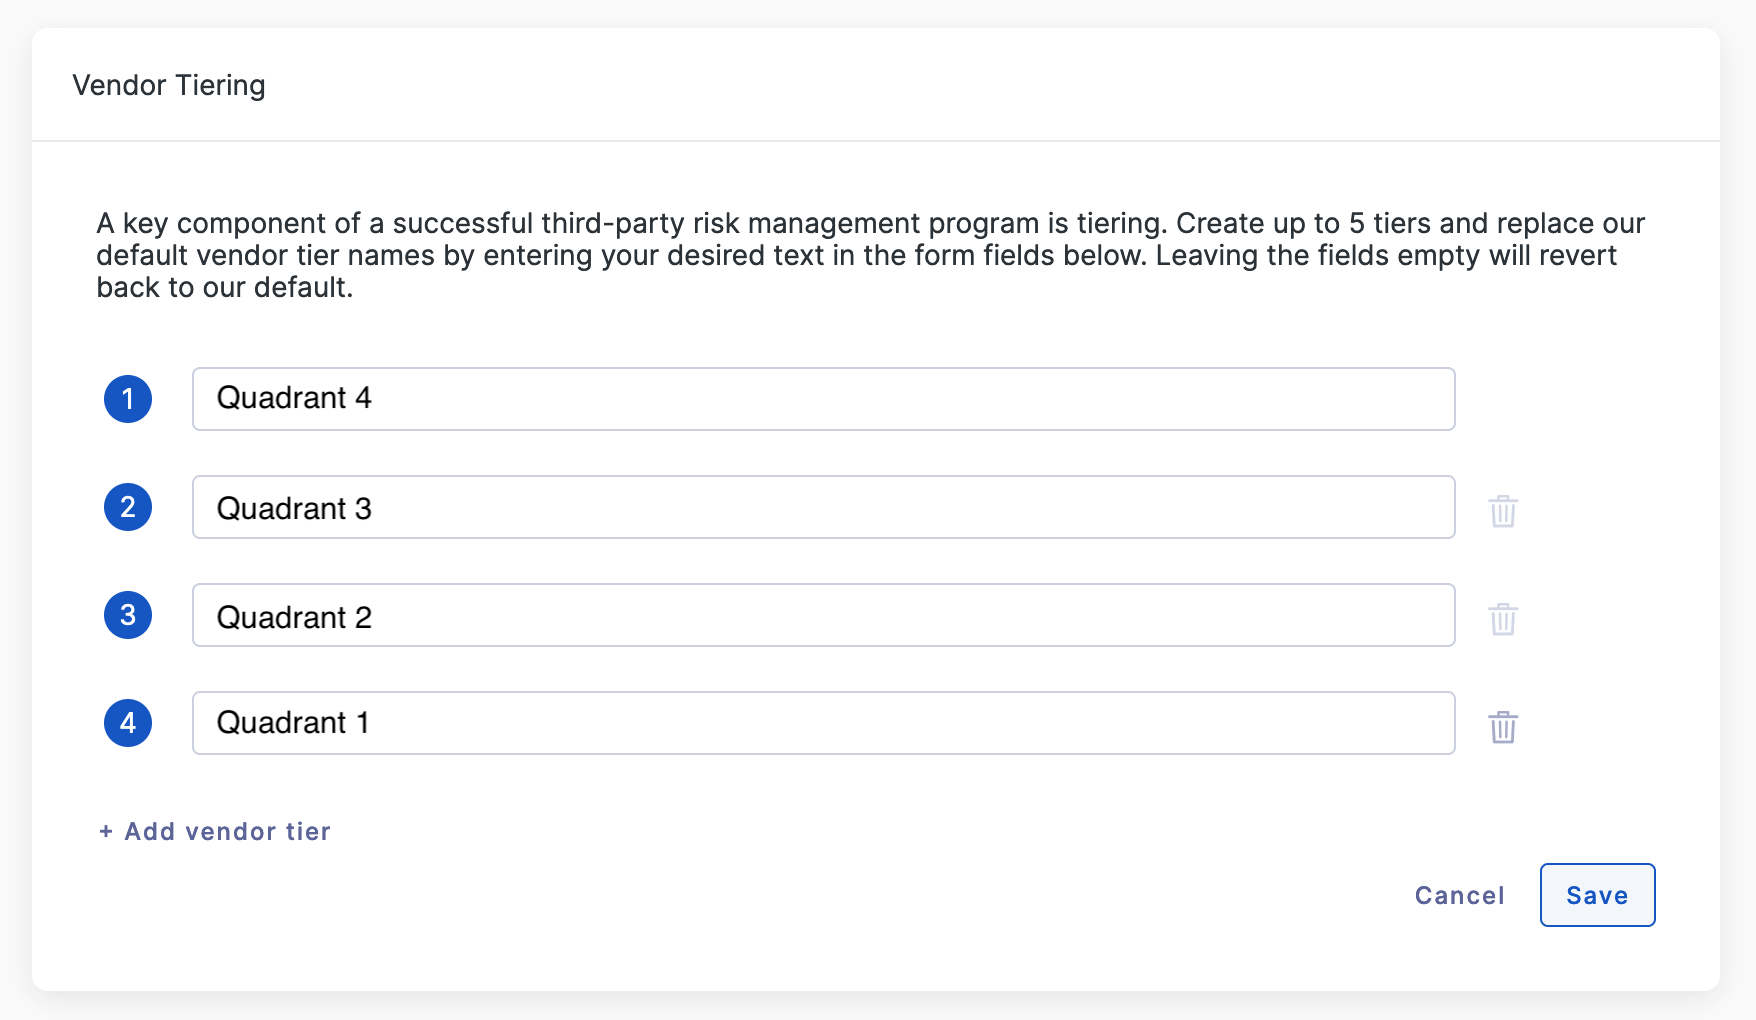The image size is (1756, 1020).
Task: Click the tiering description paragraph
Action: click(870, 255)
